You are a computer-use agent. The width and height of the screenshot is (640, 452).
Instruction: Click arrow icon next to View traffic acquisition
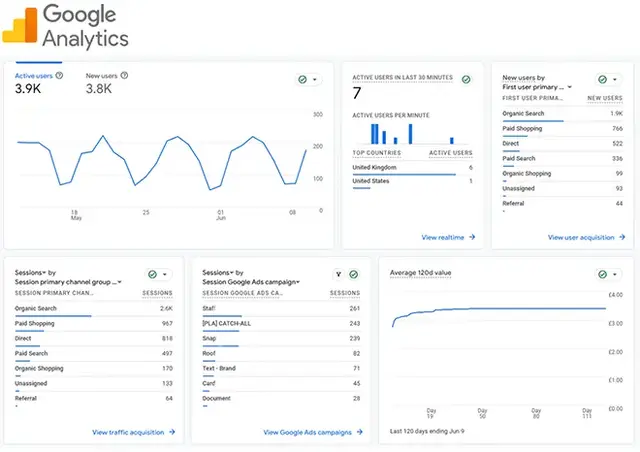(x=172, y=432)
